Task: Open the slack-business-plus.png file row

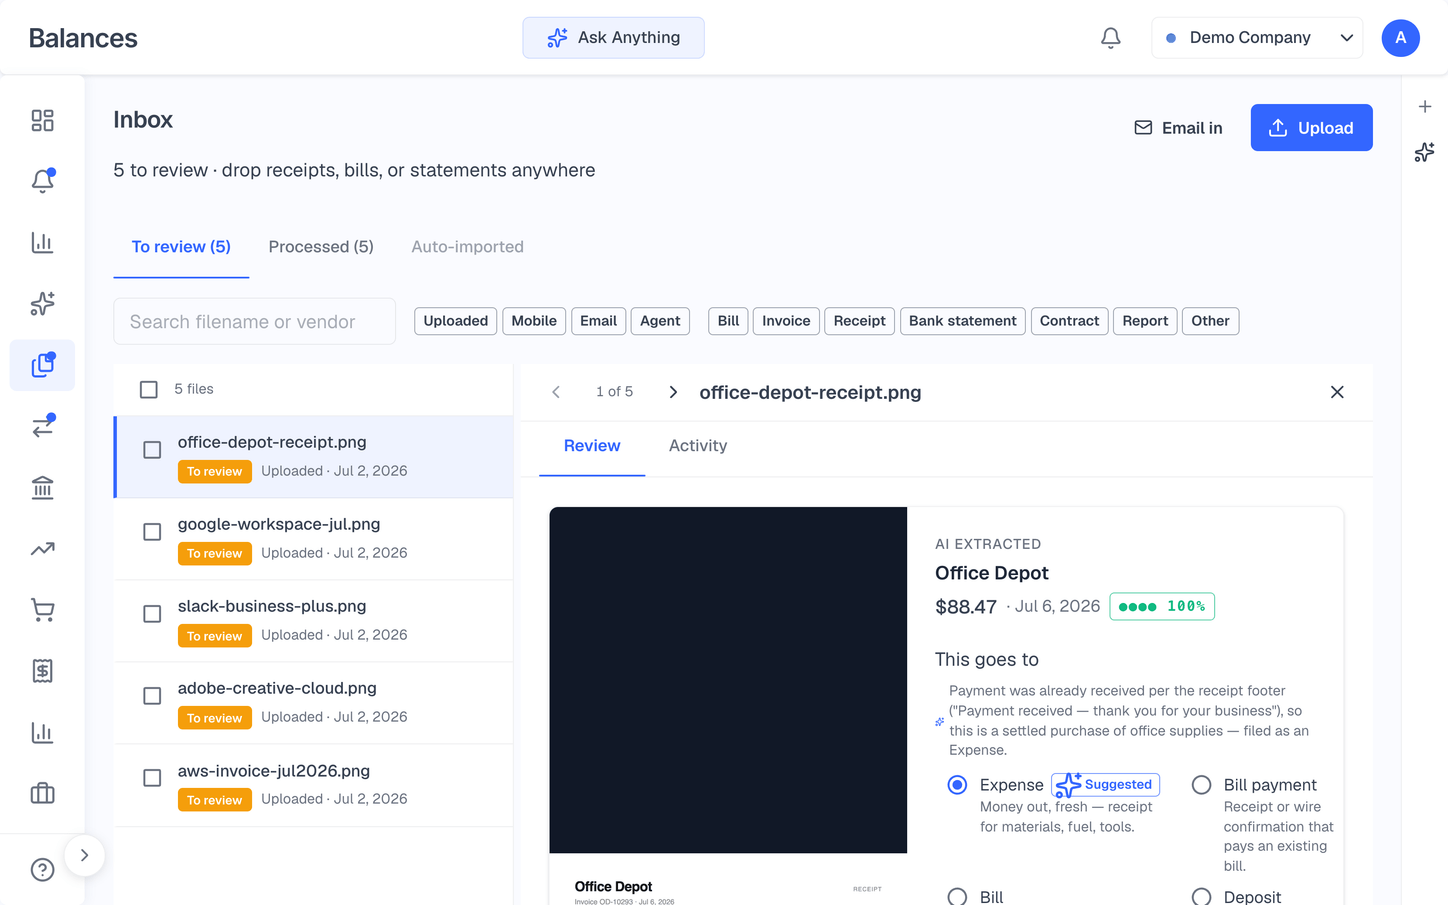Action: pyautogui.click(x=314, y=621)
